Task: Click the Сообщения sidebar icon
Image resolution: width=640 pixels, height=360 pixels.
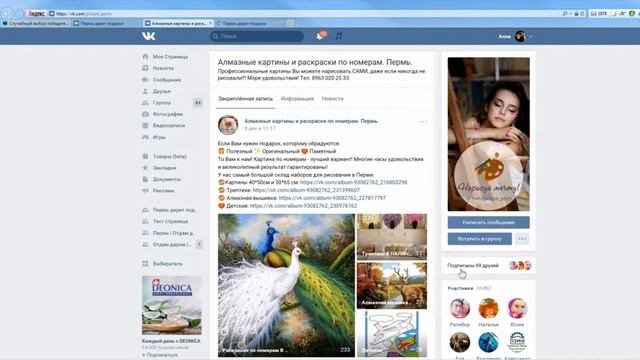Action: (x=145, y=80)
